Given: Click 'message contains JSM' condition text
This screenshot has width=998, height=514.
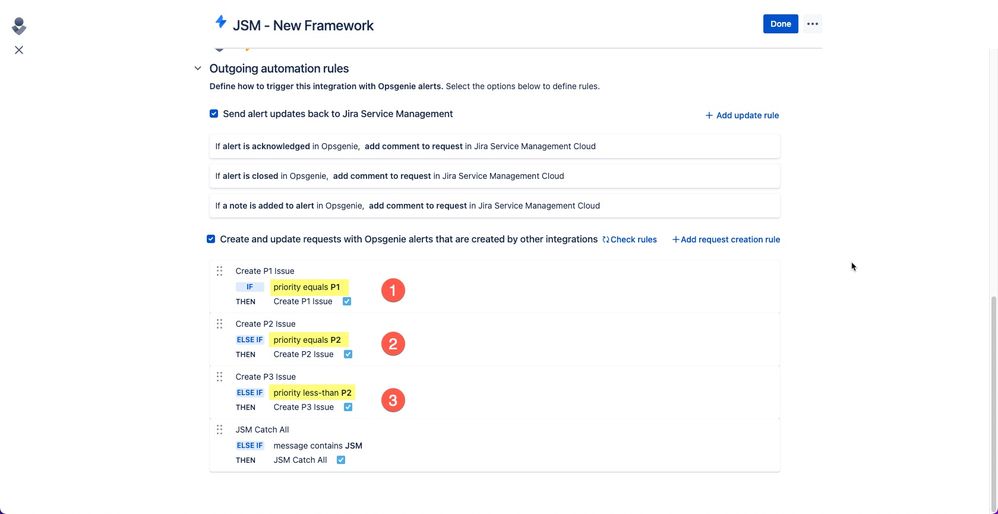Looking at the screenshot, I should point(318,445).
